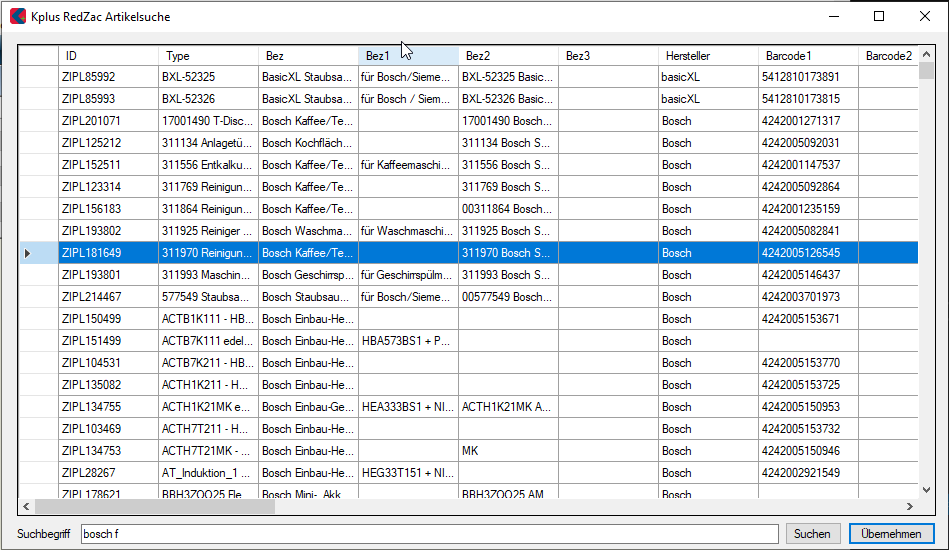This screenshot has height=550, width=949.
Task: Sort by the Bez column header
Action: coord(308,56)
